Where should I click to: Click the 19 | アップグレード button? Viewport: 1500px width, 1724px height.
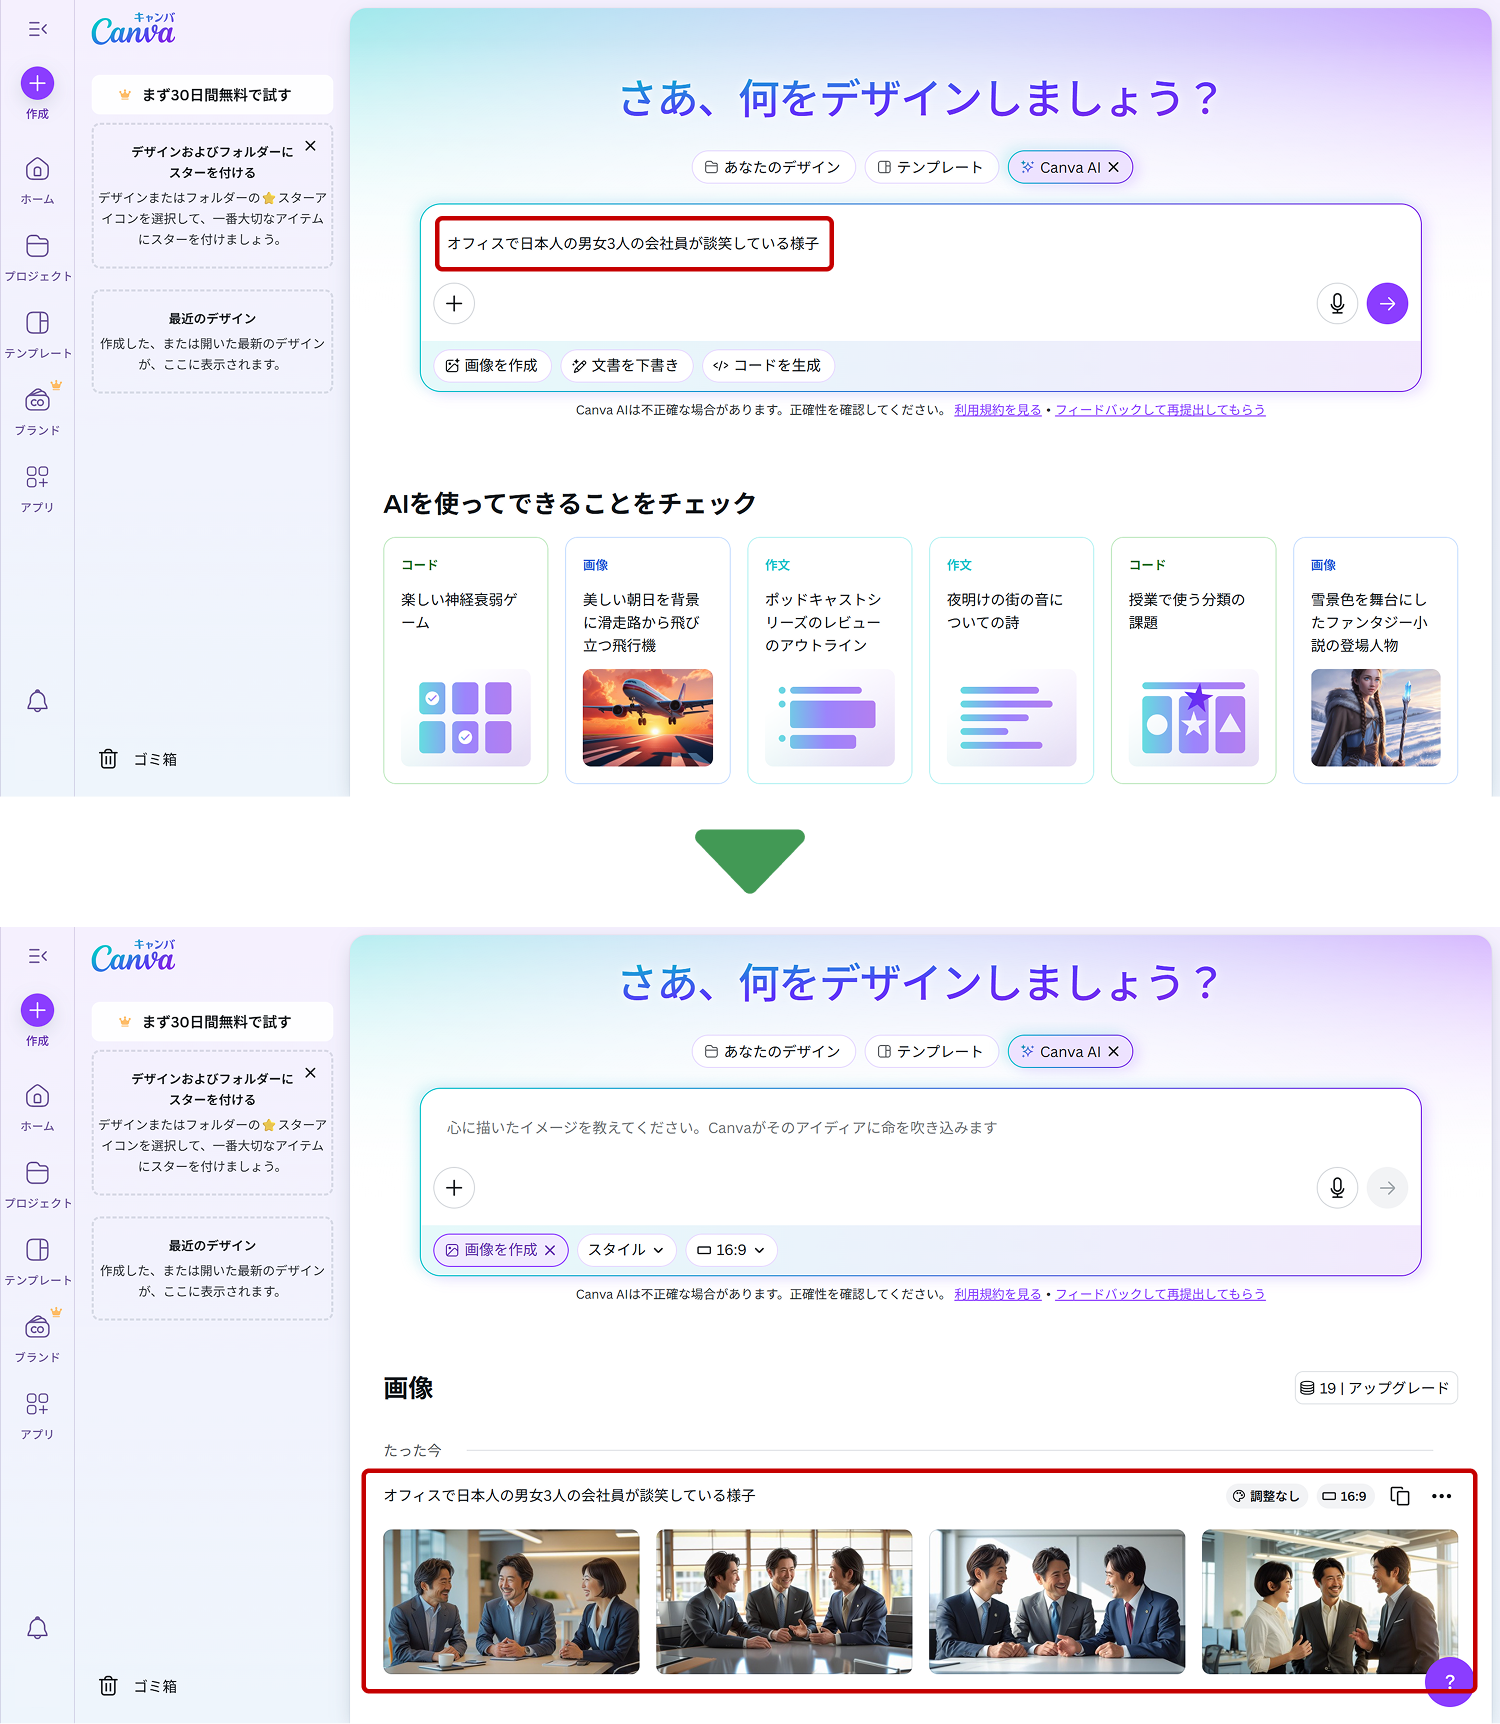pos(1375,1388)
